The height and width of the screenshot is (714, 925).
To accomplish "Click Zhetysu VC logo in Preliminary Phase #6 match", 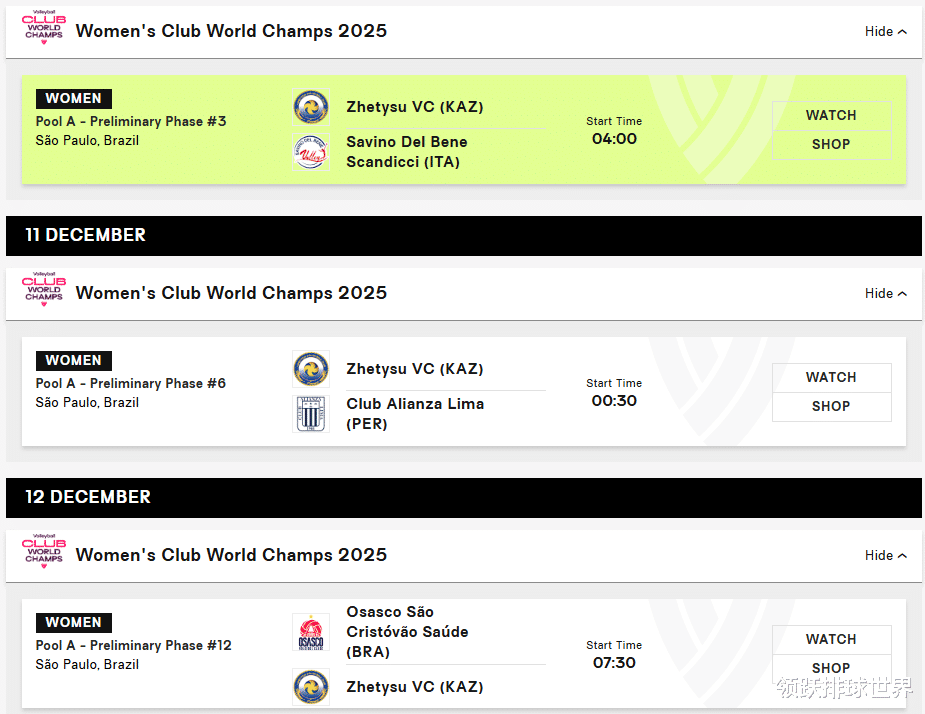I will pos(310,369).
